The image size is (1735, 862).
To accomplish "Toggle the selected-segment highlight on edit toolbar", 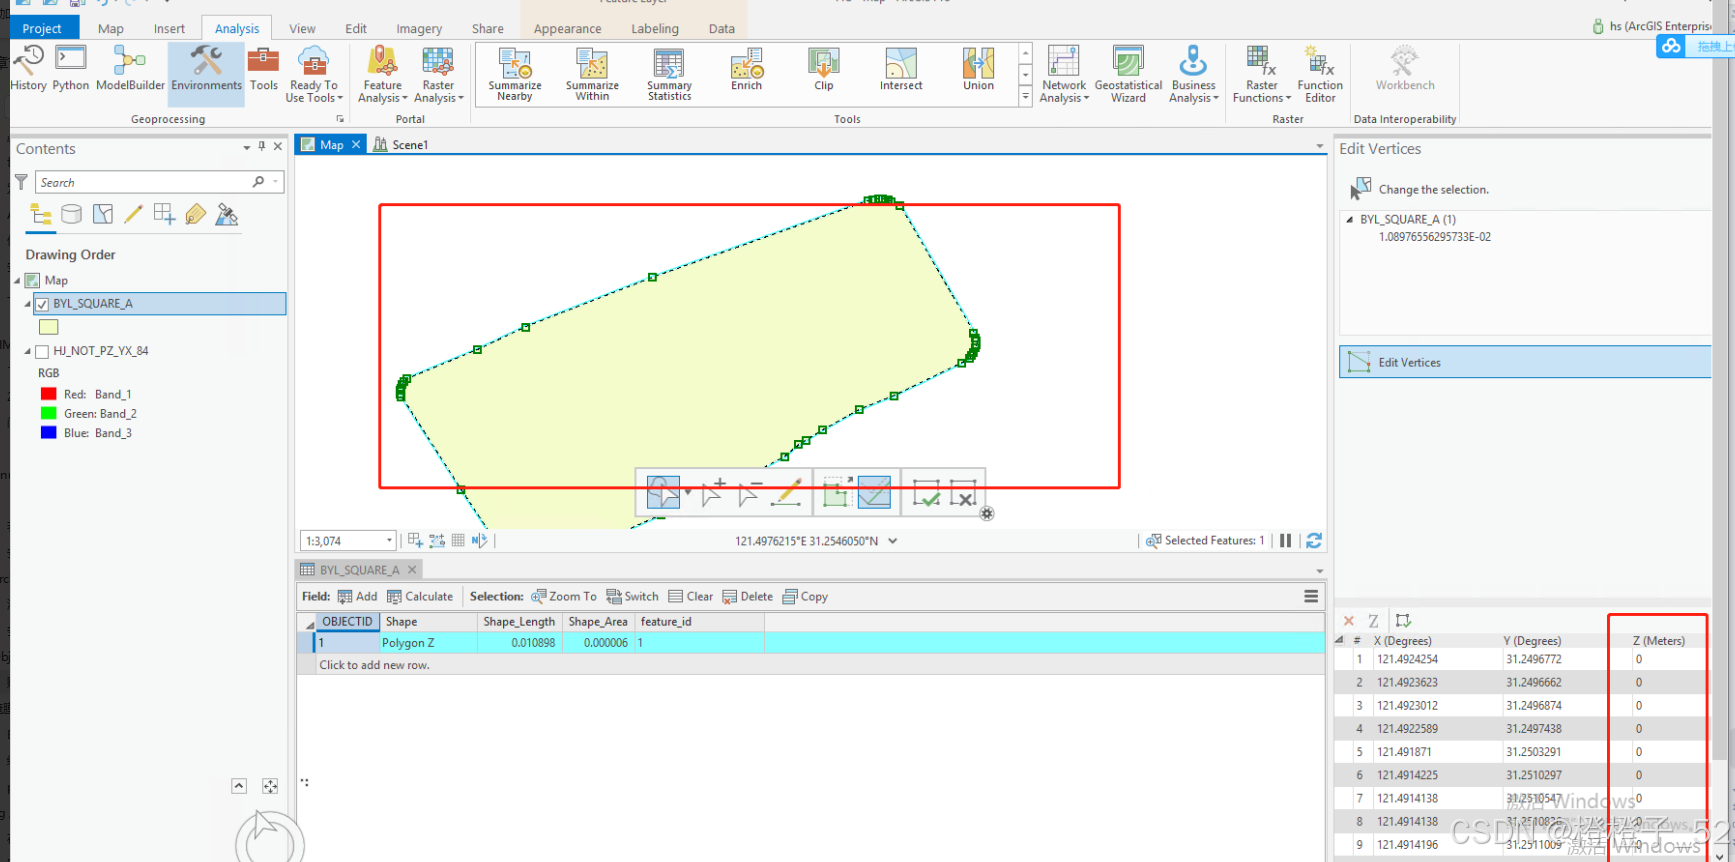I will click(x=874, y=492).
